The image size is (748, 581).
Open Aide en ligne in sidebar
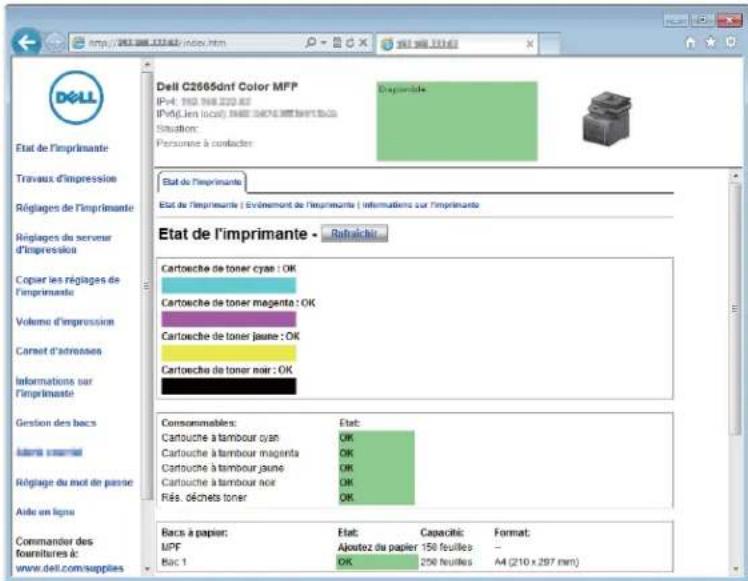[x=45, y=512]
